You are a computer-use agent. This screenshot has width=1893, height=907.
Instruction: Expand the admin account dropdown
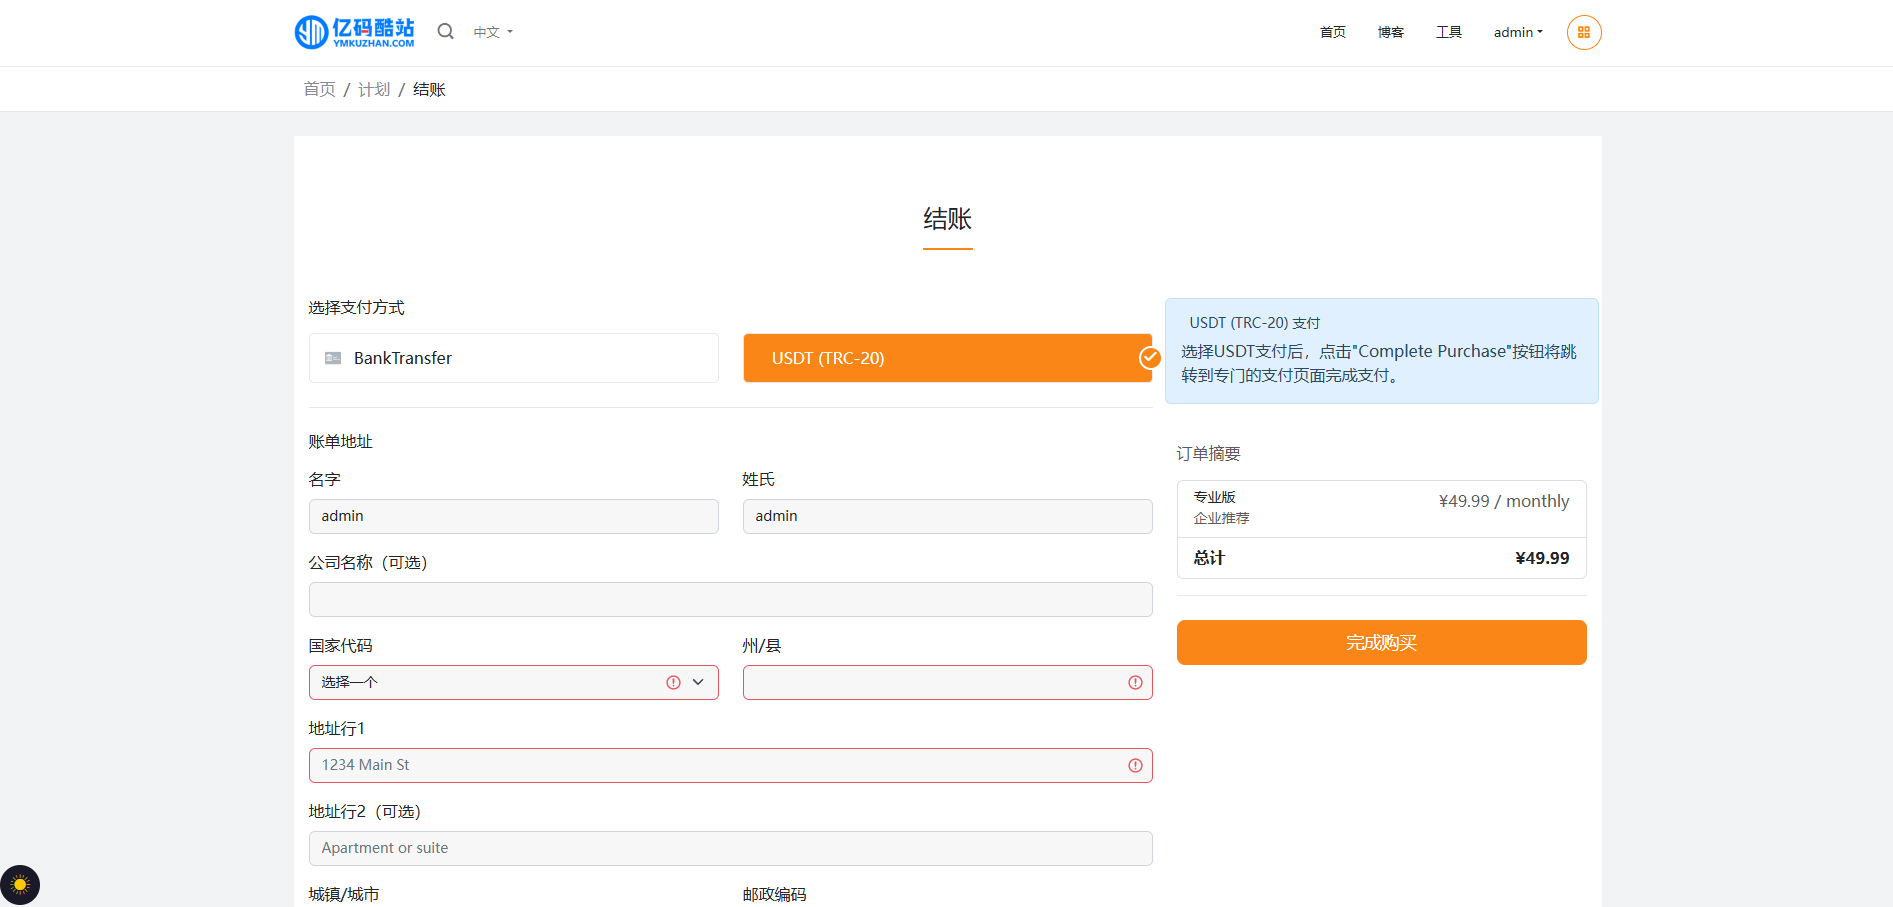click(x=1516, y=31)
